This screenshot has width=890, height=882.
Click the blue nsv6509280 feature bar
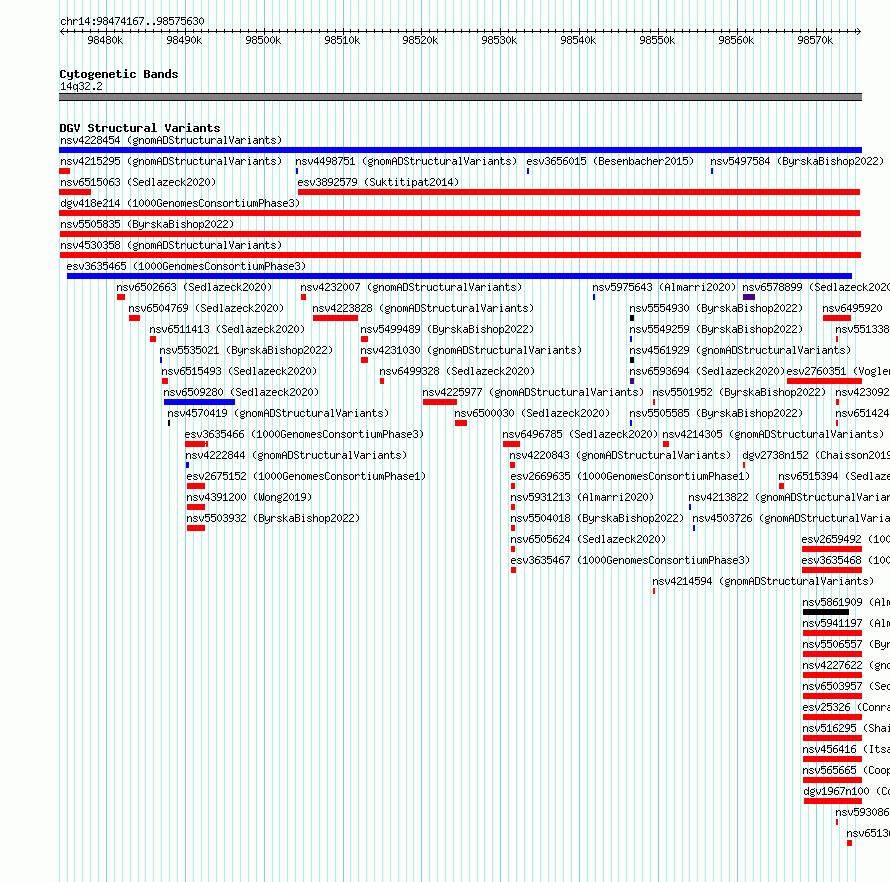point(199,402)
